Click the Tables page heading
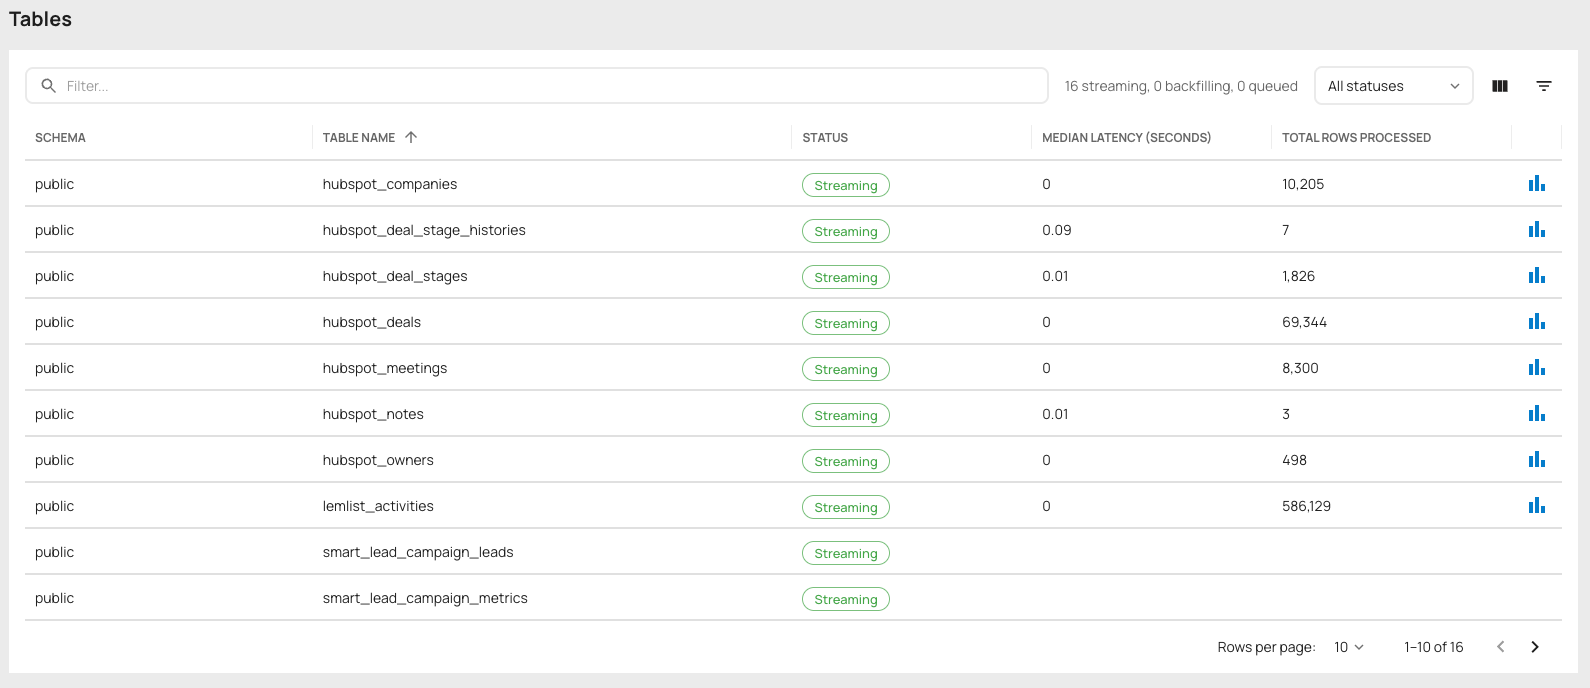 [x=40, y=19]
